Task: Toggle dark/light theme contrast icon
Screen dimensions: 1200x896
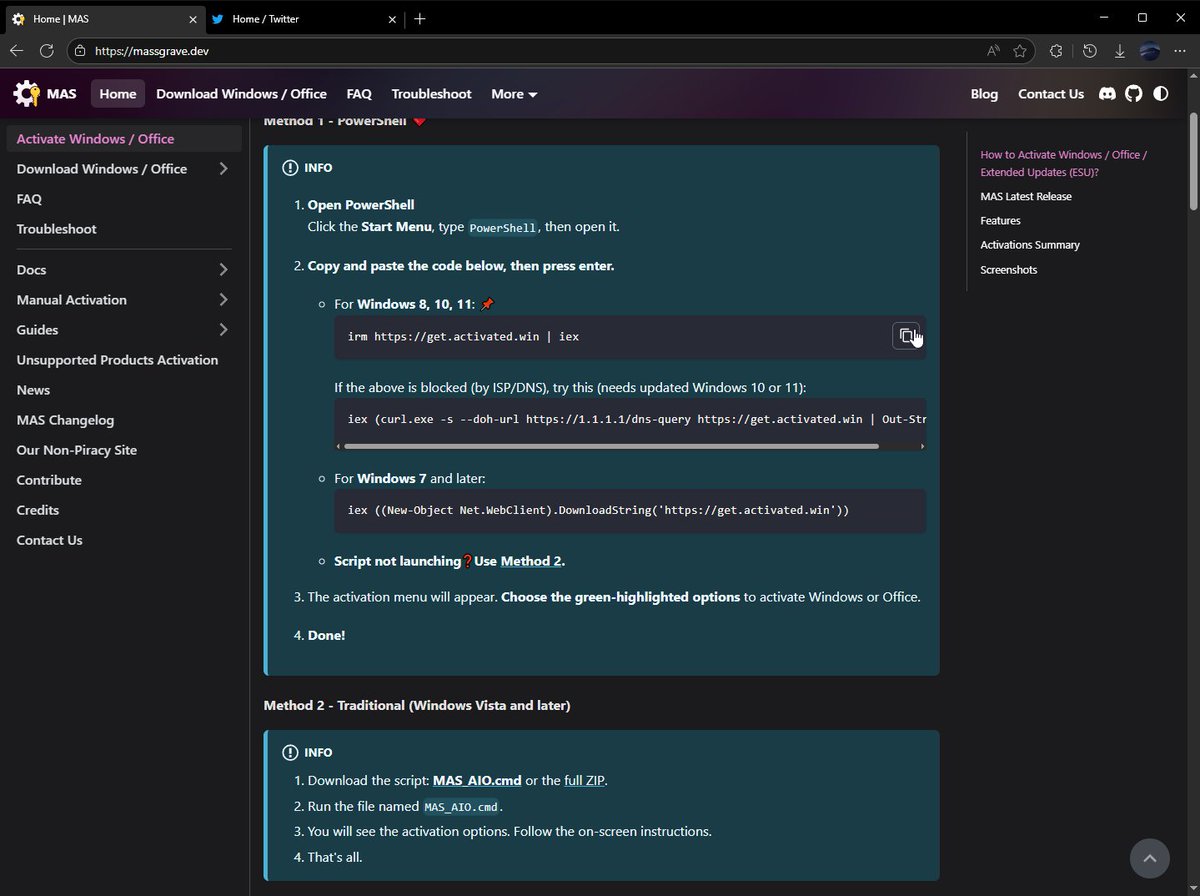Action: click(1160, 93)
